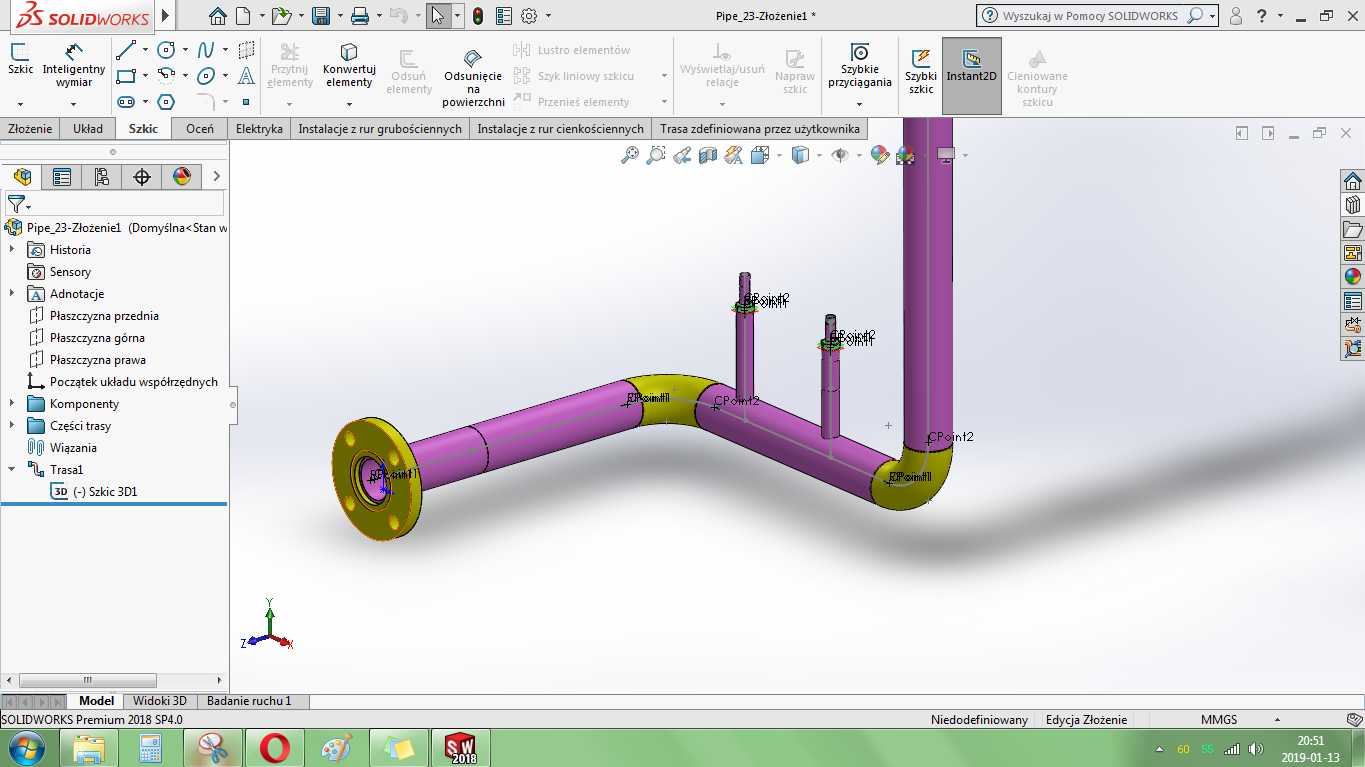The width and height of the screenshot is (1365, 767).
Task: Select the Point sketch tool
Action: pos(246,101)
